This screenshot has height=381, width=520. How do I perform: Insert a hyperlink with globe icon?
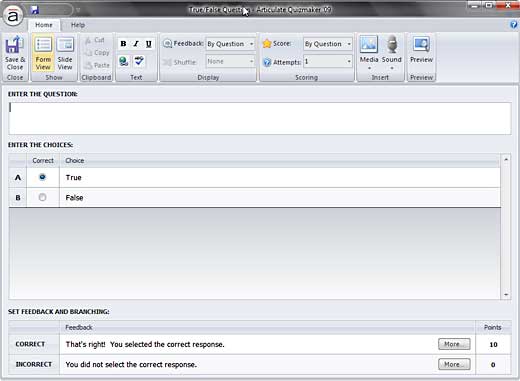point(124,61)
